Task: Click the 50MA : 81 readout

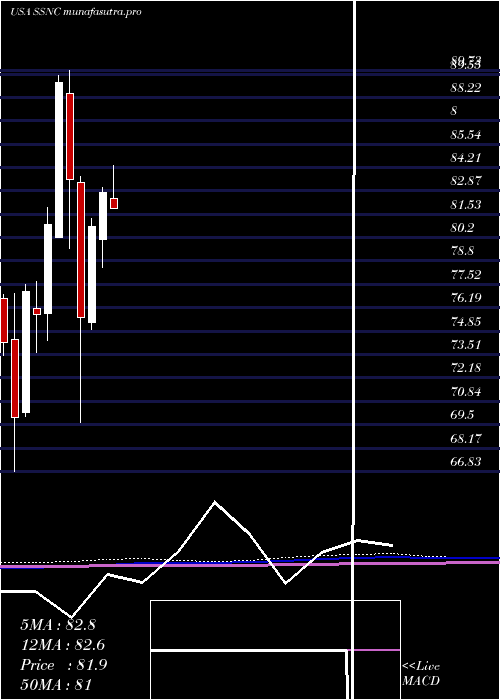Action: (x=56, y=685)
